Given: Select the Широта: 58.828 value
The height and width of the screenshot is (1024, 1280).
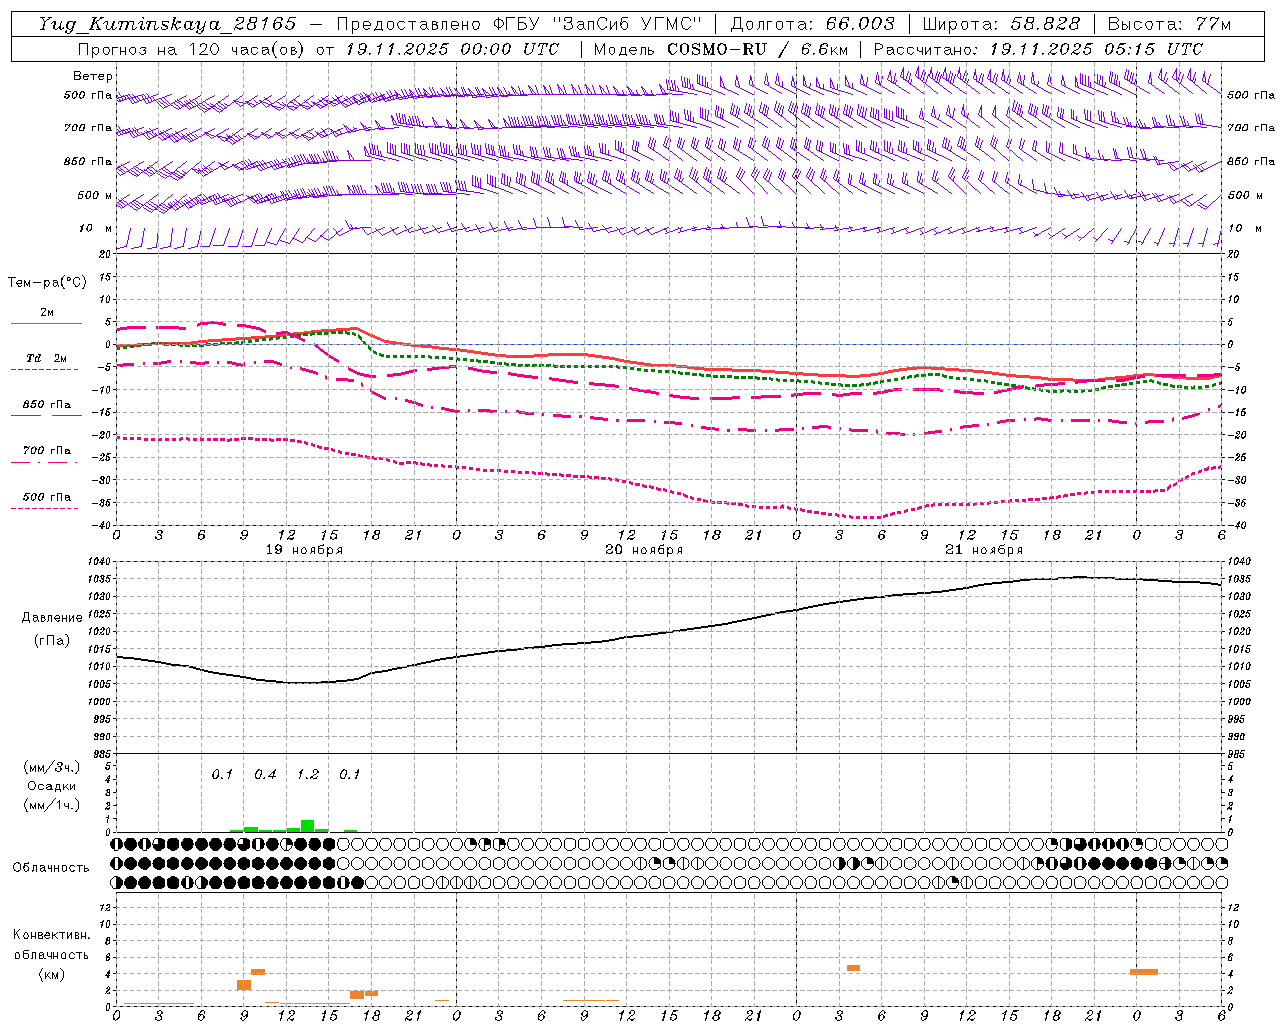Looking at the screenshot, I should pyautogui.click(x=1001, y=24).
